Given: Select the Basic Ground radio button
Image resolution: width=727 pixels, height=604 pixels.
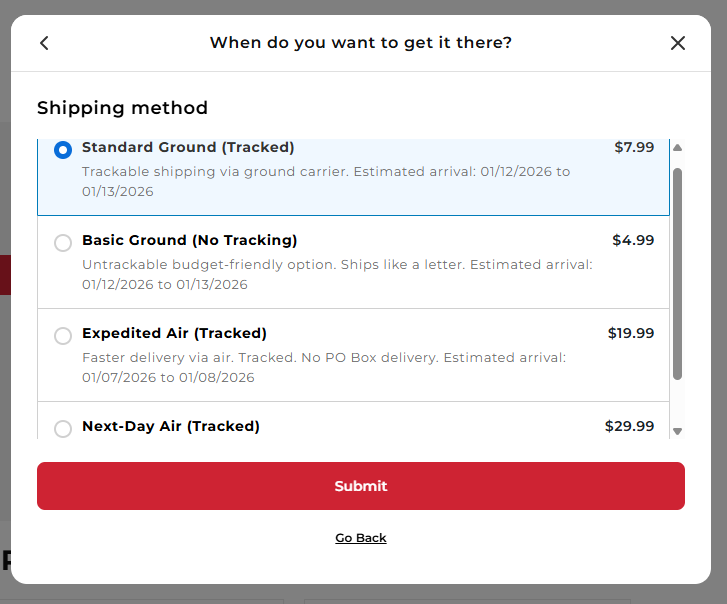Looking at the screenshot, I should (63, 242).
